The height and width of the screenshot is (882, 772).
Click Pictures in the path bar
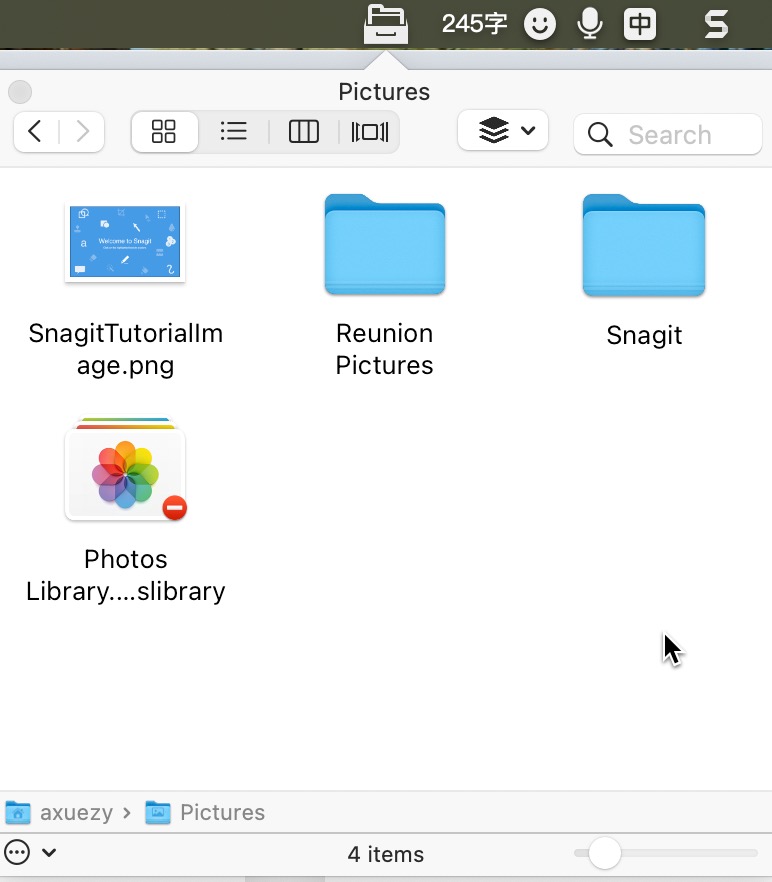(222, 812)
